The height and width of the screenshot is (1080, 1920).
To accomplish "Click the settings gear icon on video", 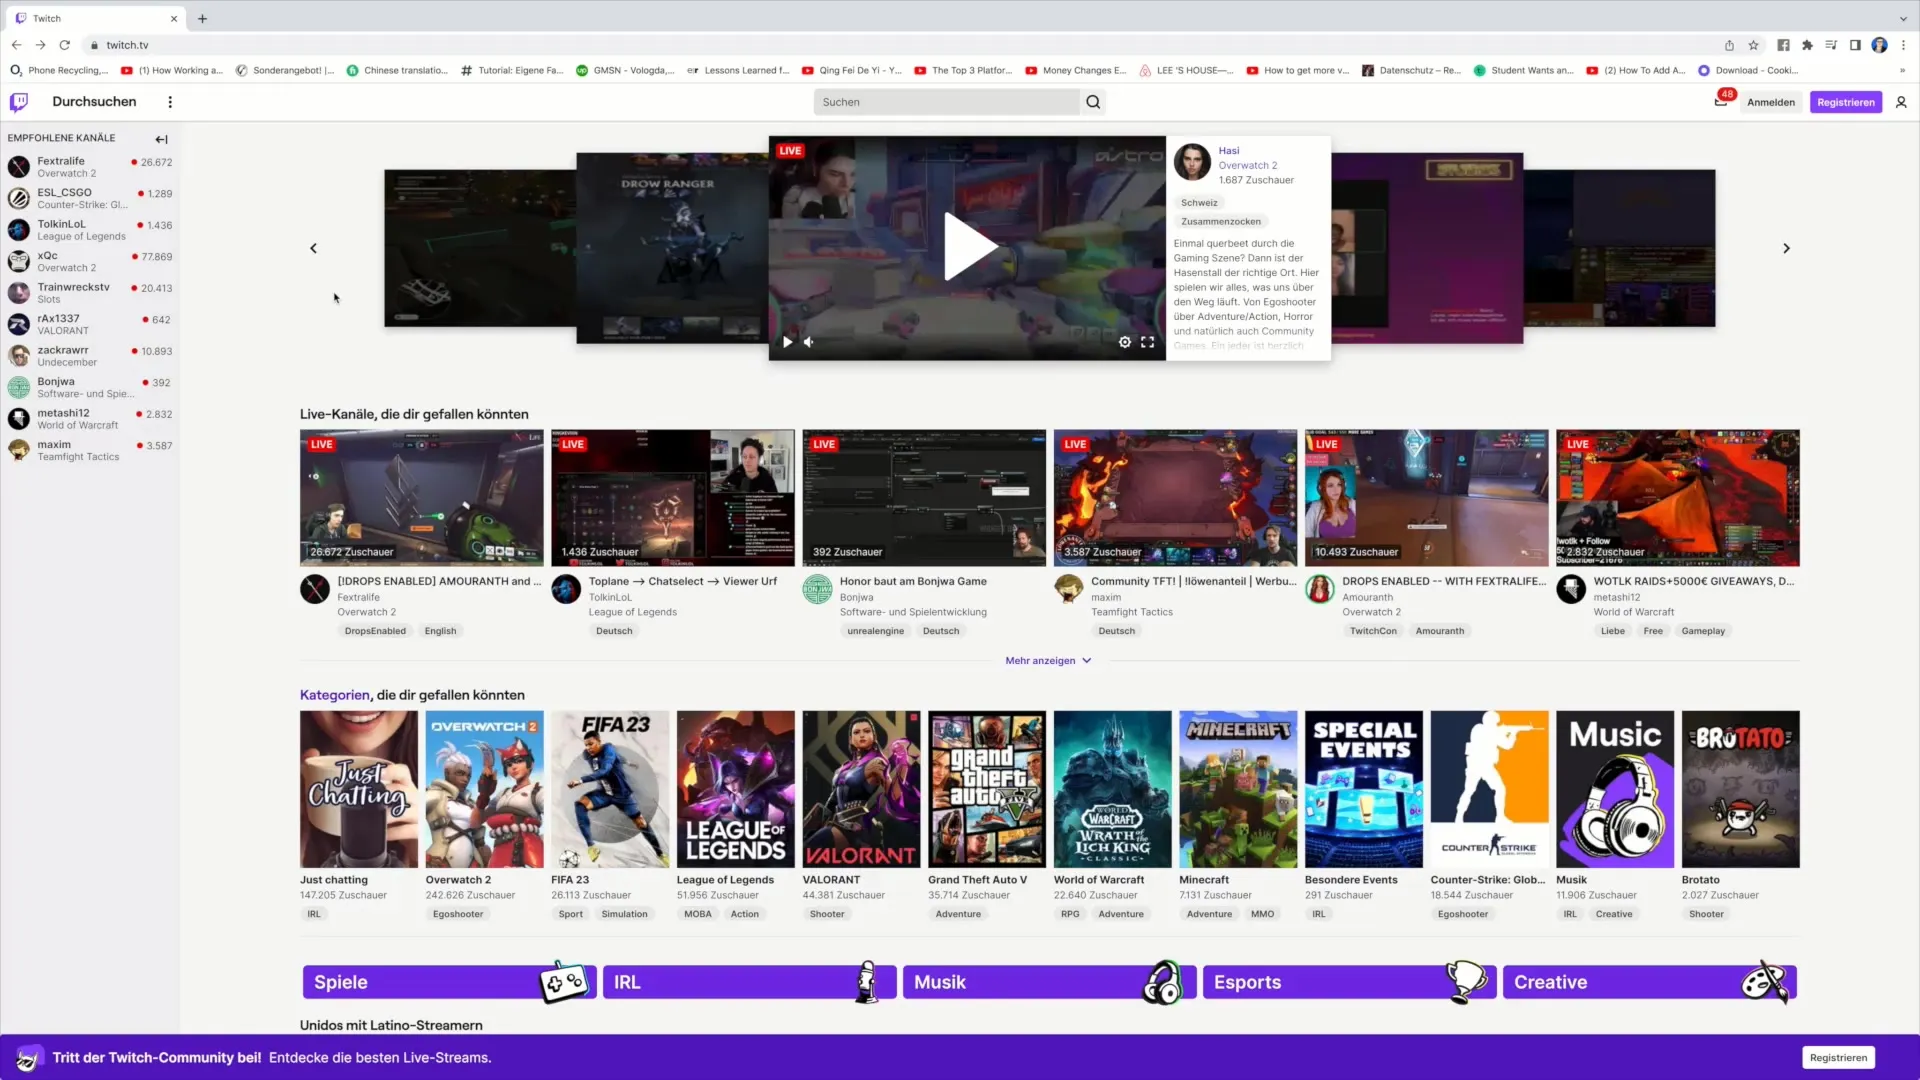I will click(x=1126, y=343).
